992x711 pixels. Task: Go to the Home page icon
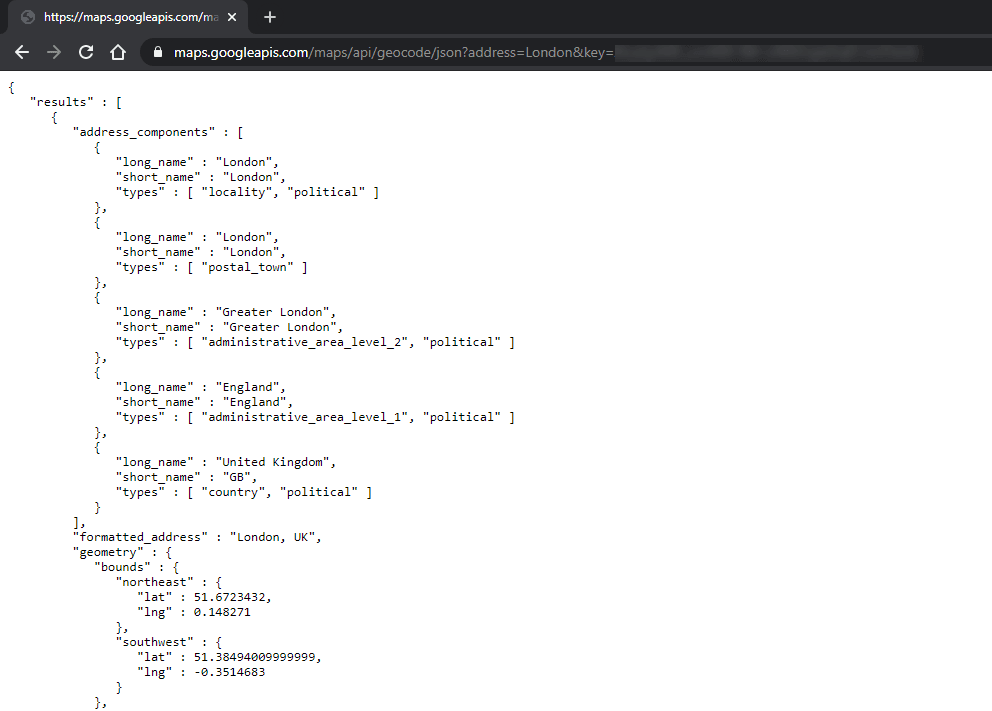[118, 52]
